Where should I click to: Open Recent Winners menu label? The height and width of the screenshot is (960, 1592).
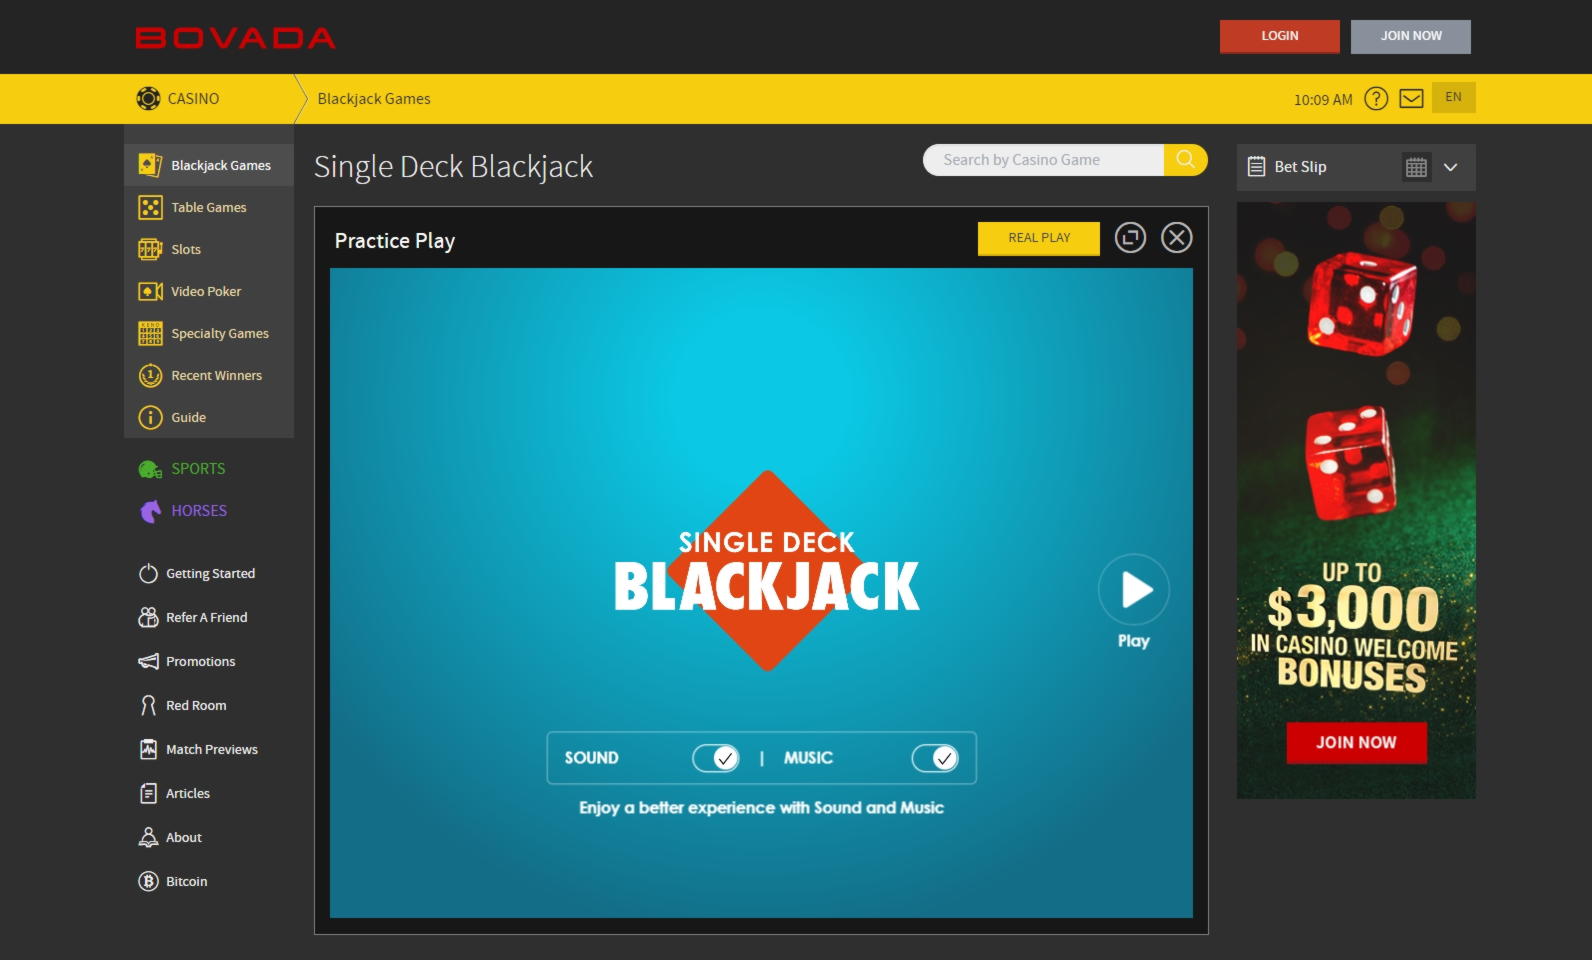click(x=217, y=375)
